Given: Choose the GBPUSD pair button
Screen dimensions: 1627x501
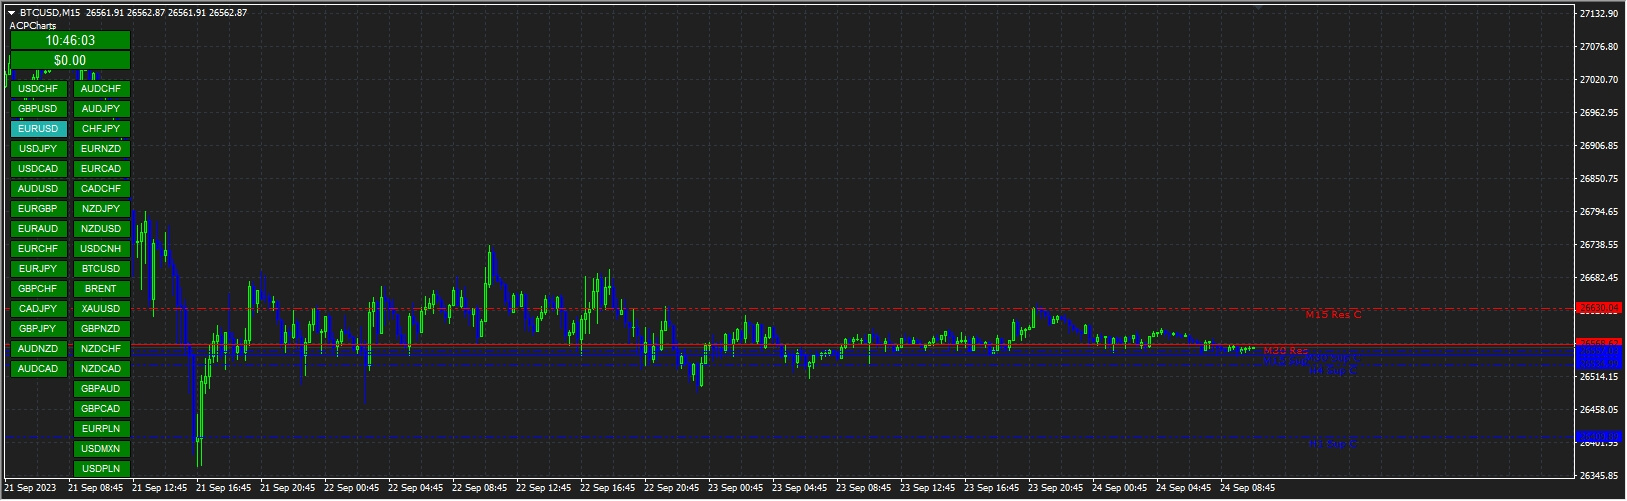Looking at the screenshot, I should [x=39, y=109].
